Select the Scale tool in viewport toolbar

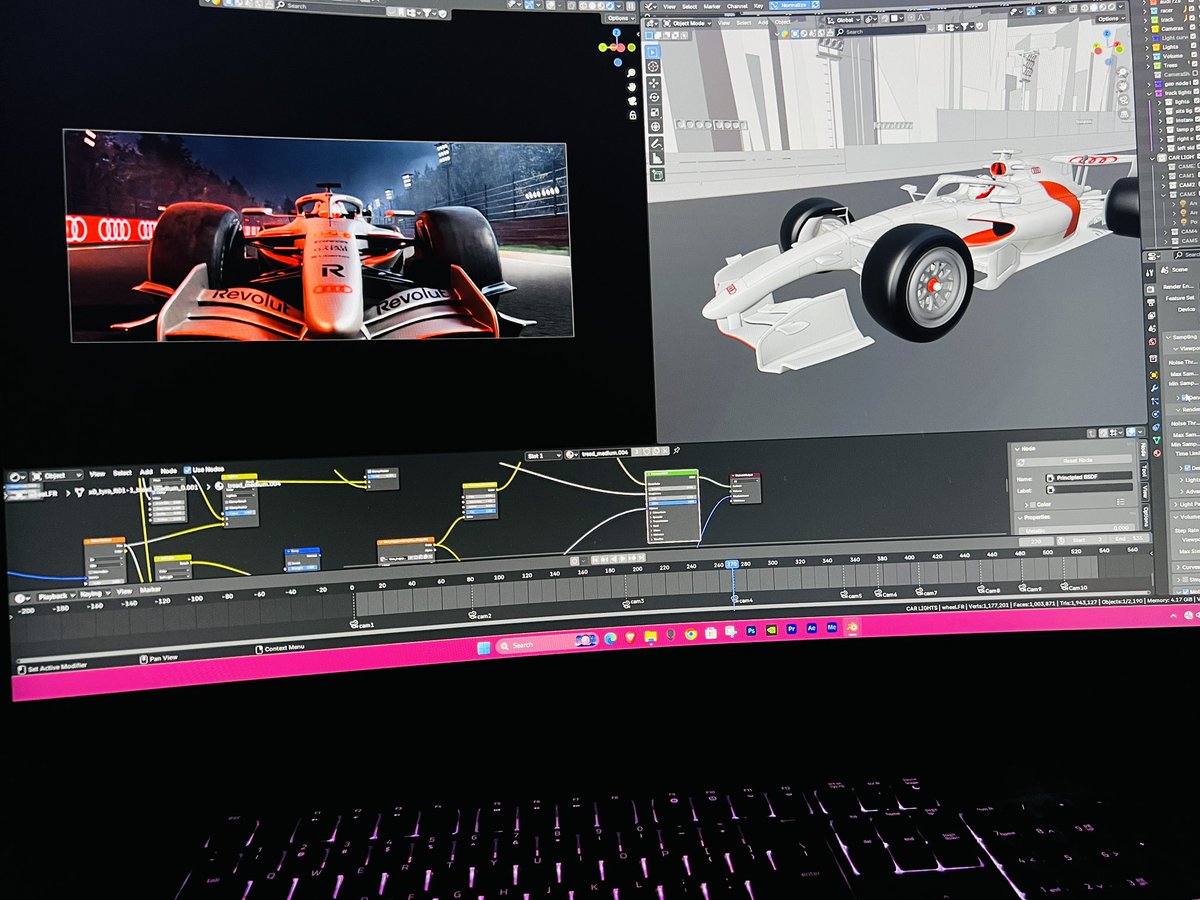coord(655,112)
